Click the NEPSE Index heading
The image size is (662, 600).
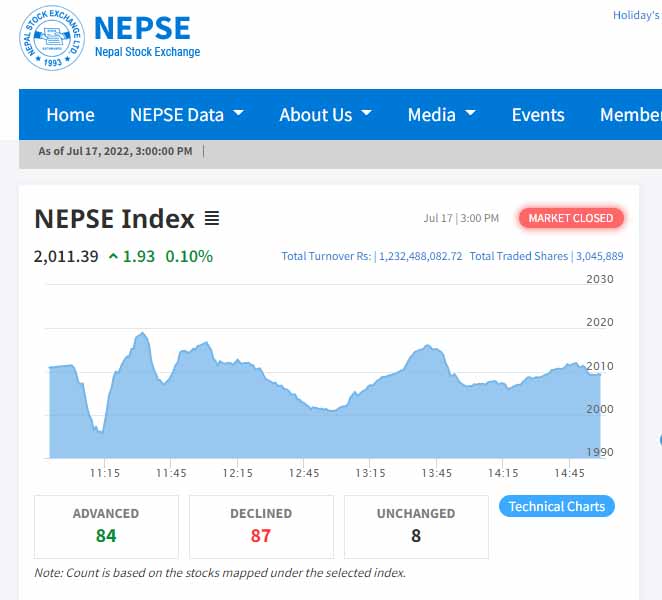[x=114, y=219]
